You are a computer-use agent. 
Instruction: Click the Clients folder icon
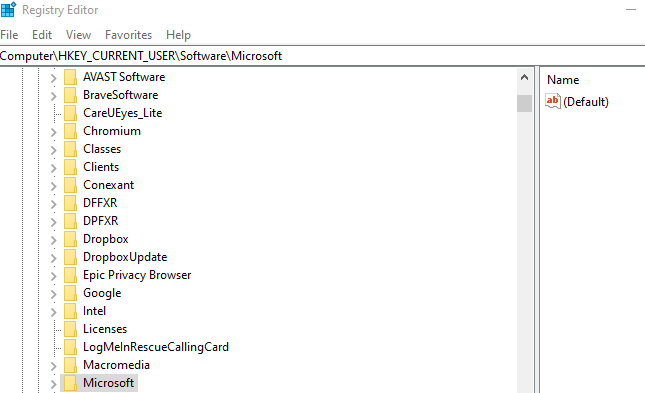pyautogui.click(x=70, y=167)
